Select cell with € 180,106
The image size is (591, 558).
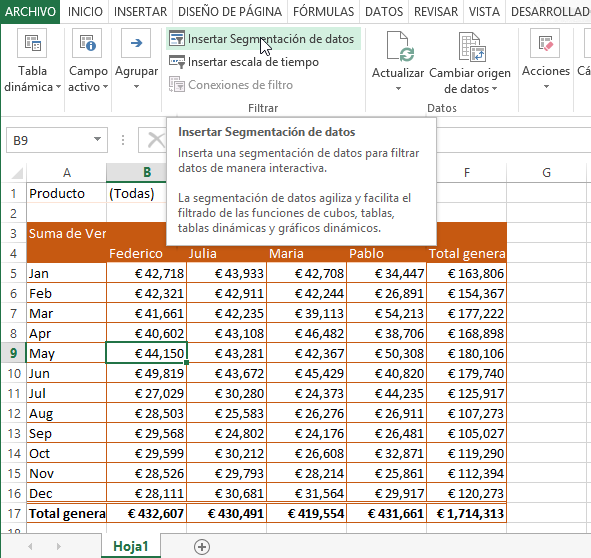click(466, 353)
